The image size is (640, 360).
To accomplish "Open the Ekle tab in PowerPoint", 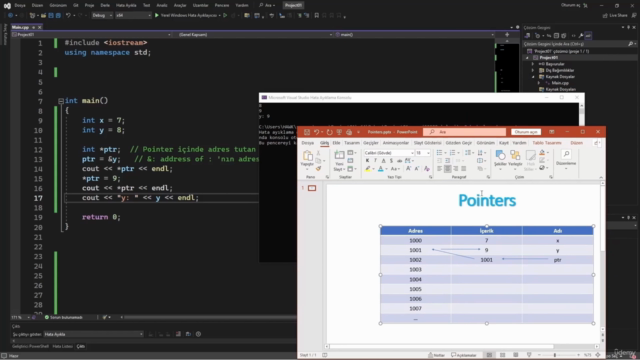I will (336, 143).
